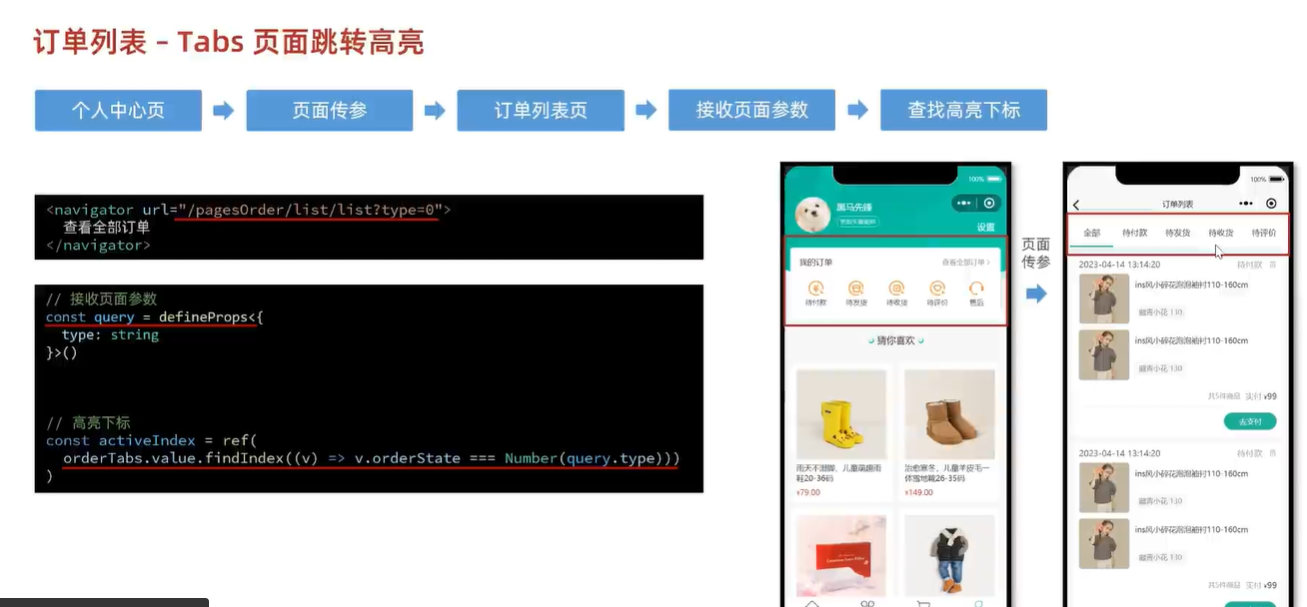
Task: Click the back chevron in the 订单列表 phone
Action: tap(1076, 204)
